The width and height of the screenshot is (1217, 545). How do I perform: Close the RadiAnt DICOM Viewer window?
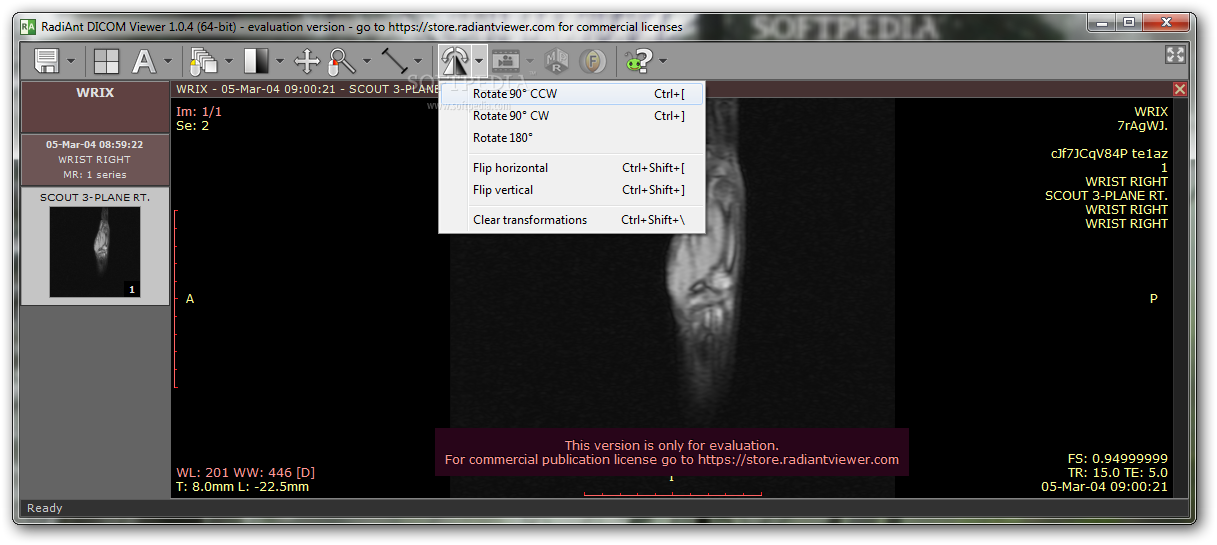(1165, 22)
